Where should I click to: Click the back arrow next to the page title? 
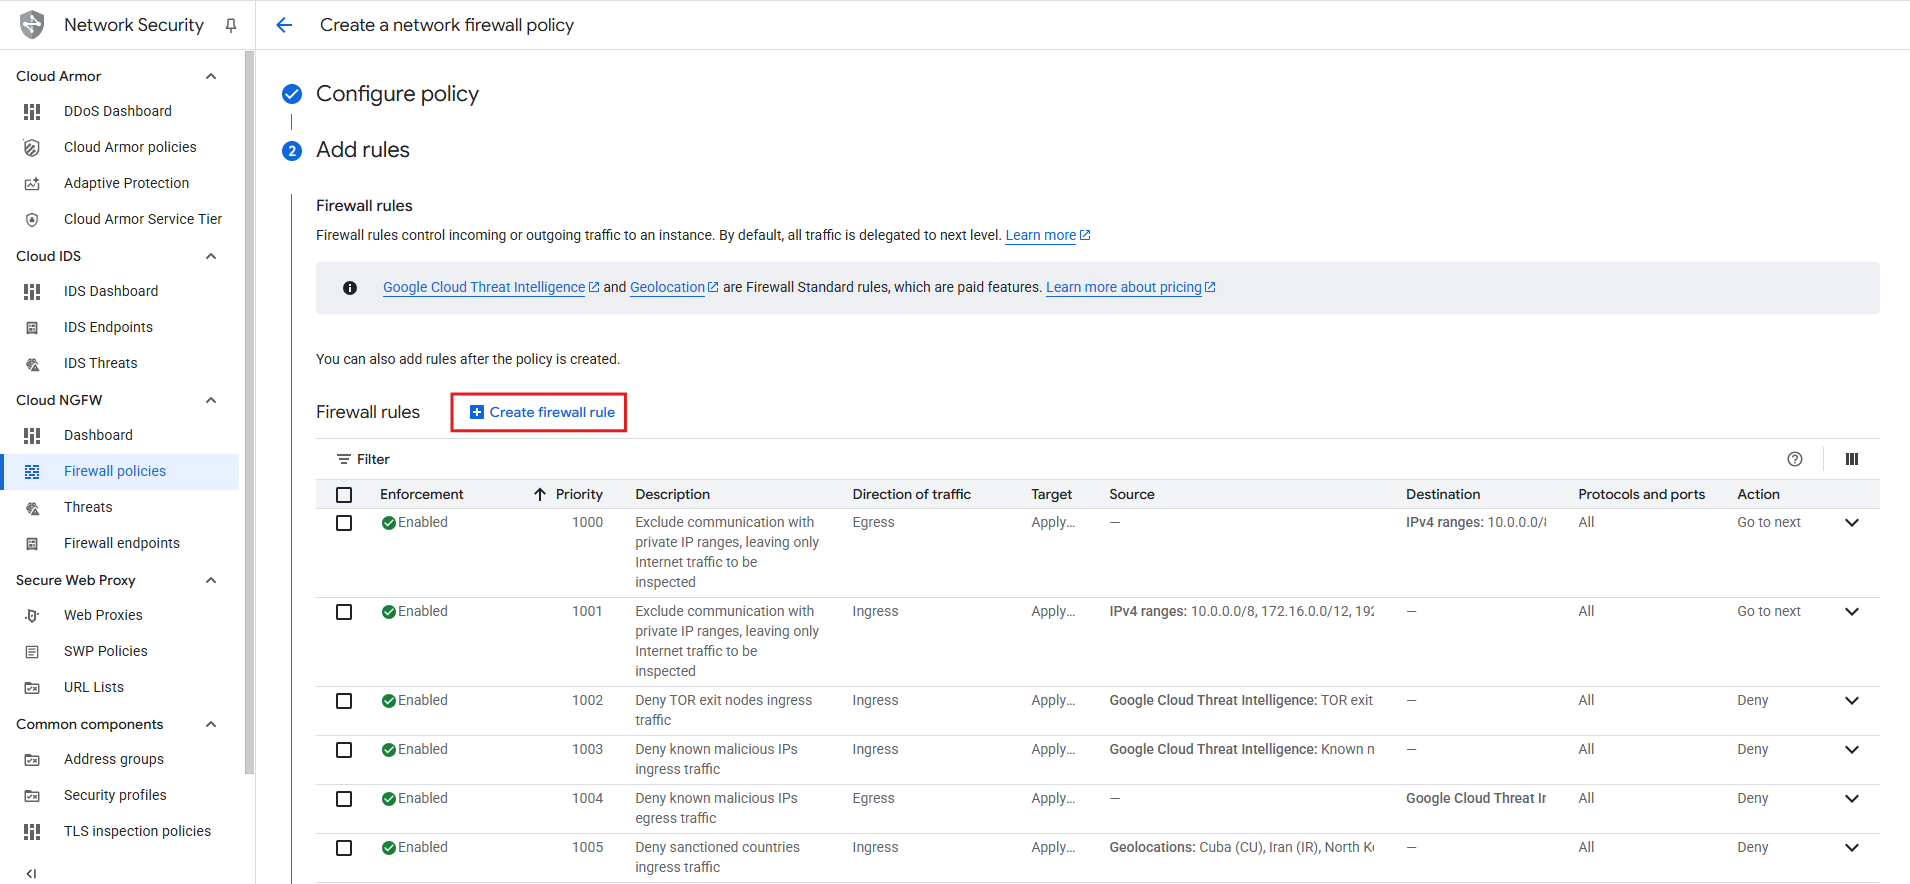tap(284, 25)
